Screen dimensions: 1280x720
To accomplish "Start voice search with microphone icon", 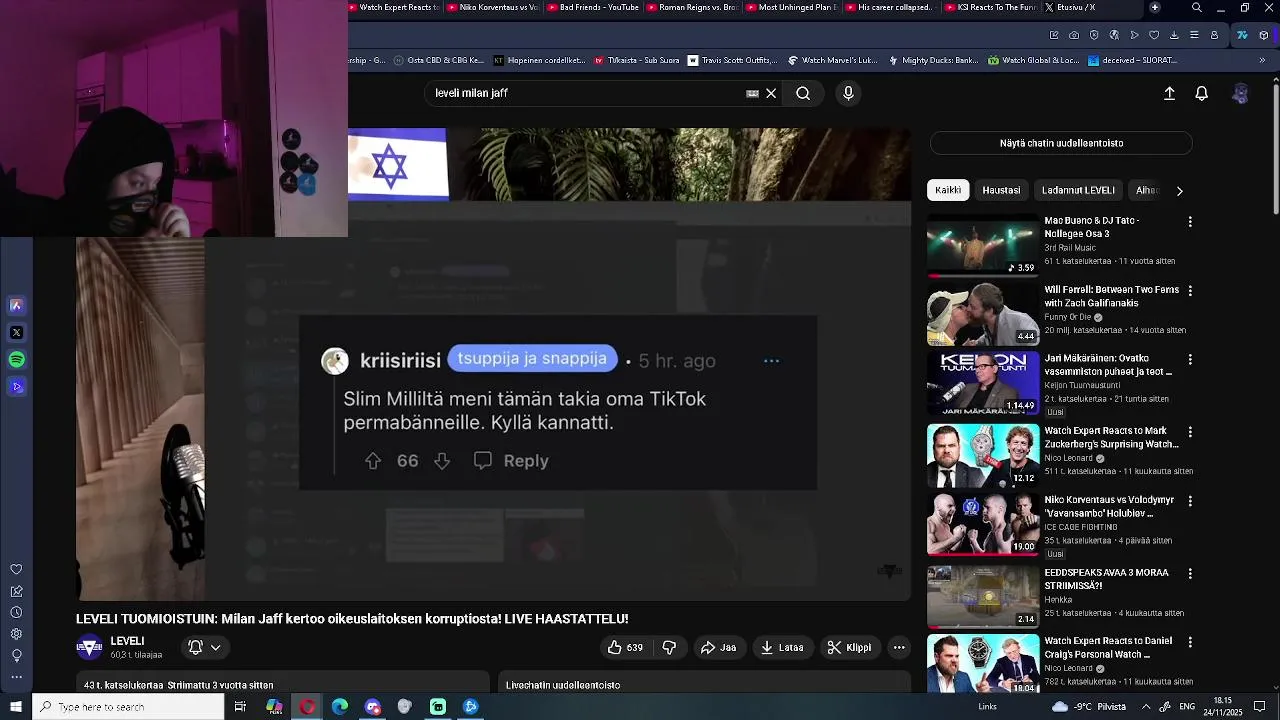I will (848, 93).
